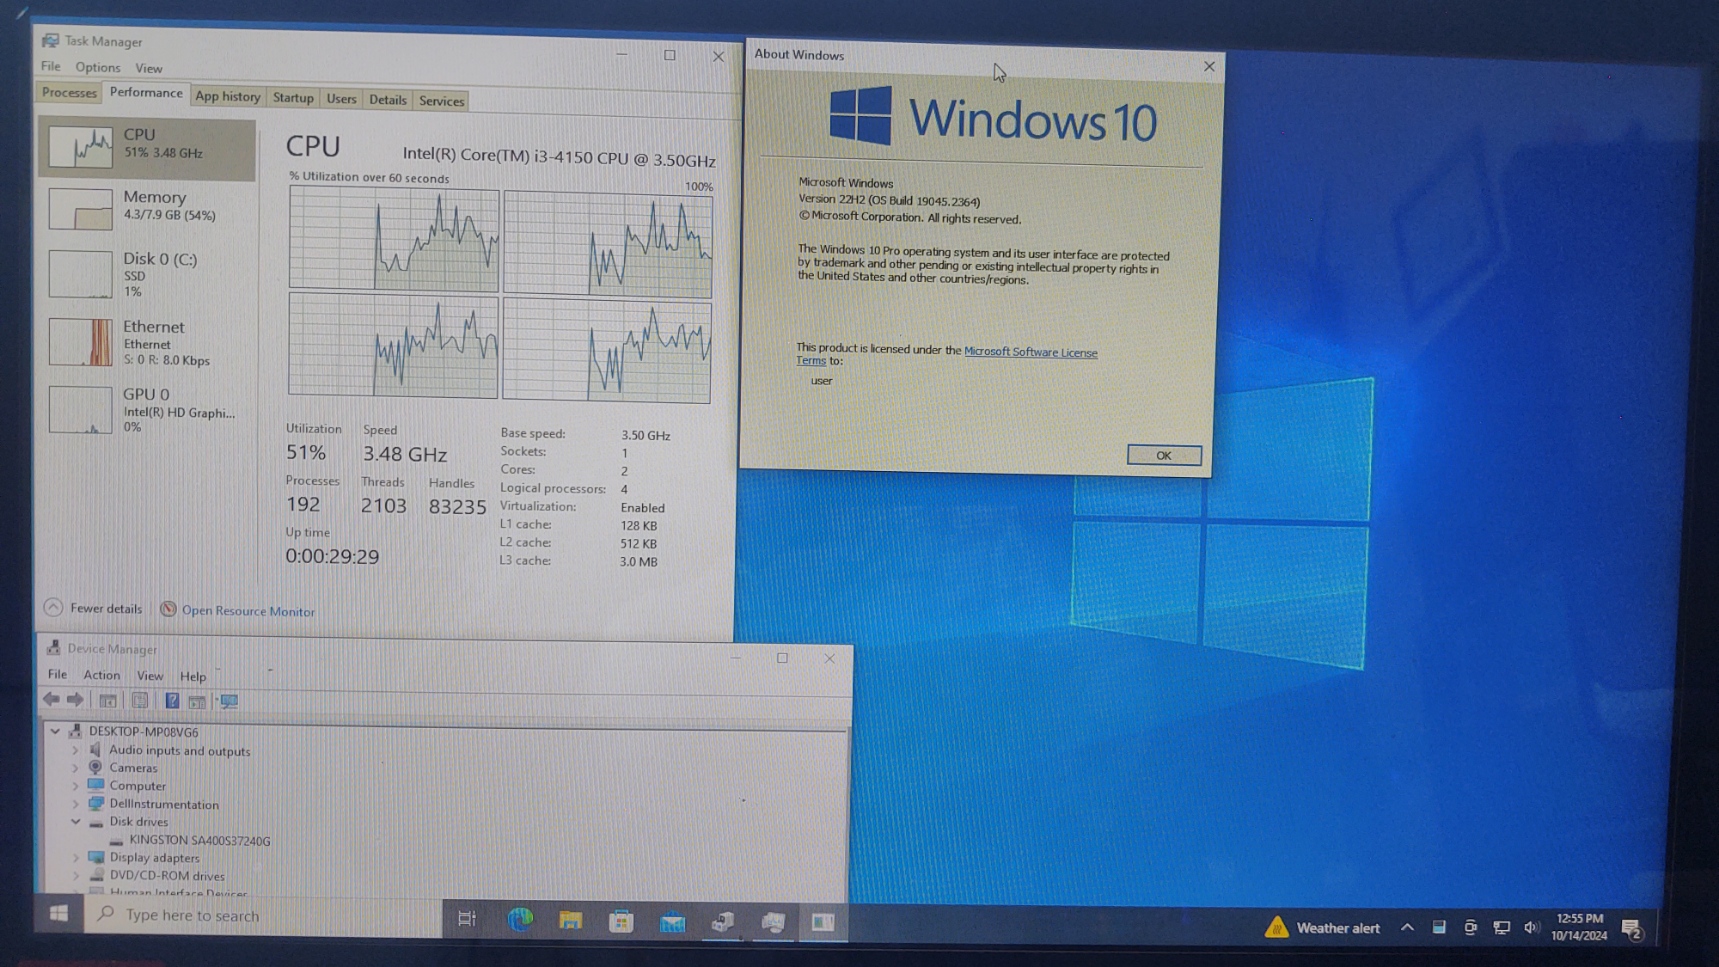Expand the Display adapters node
The width and height of the screenshot is (1719, 967).
[76, 858]
